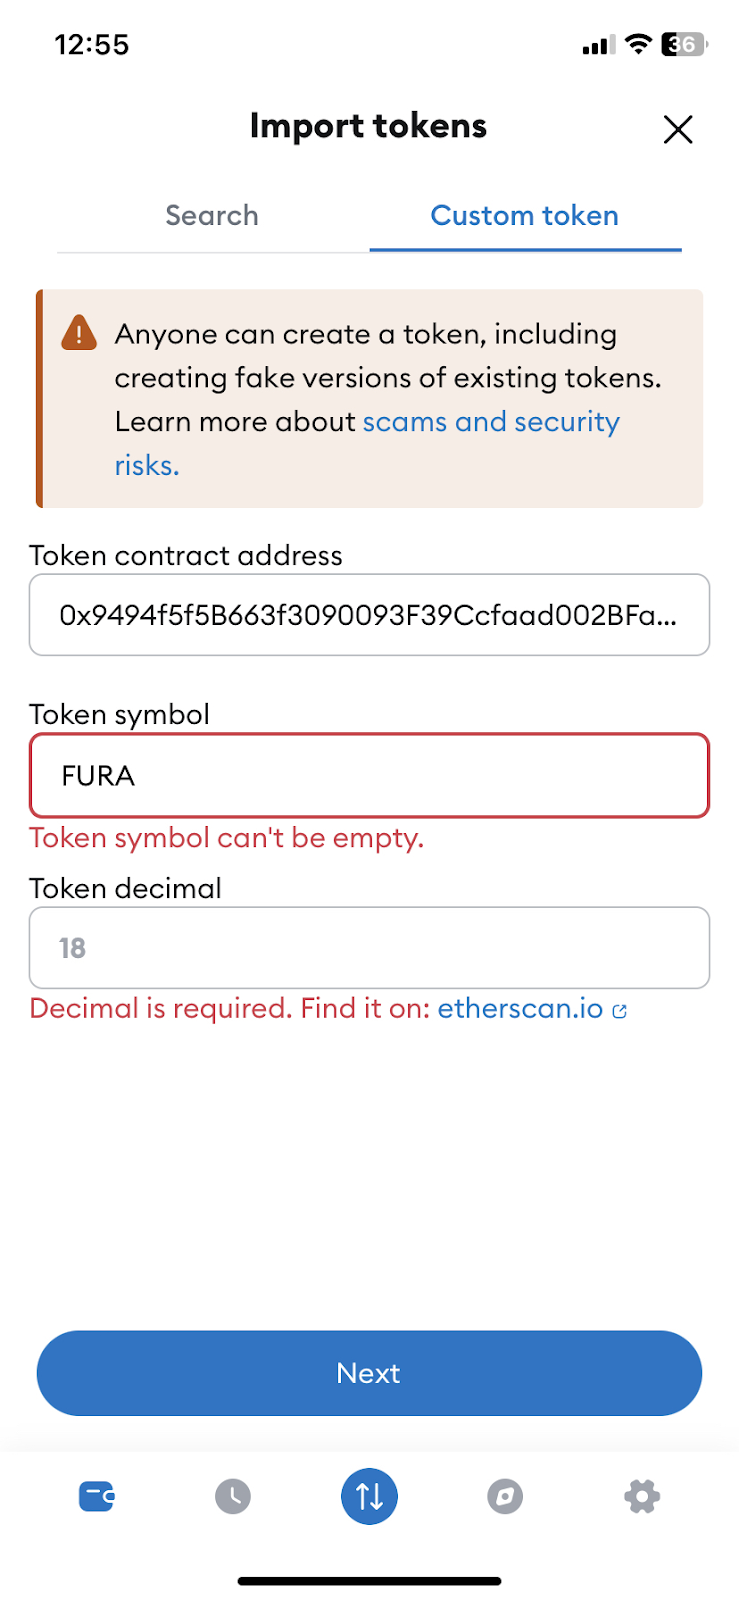Open the browser compass icon
The height and width of the screenshot is (1600, 739).
(505, 1497)
